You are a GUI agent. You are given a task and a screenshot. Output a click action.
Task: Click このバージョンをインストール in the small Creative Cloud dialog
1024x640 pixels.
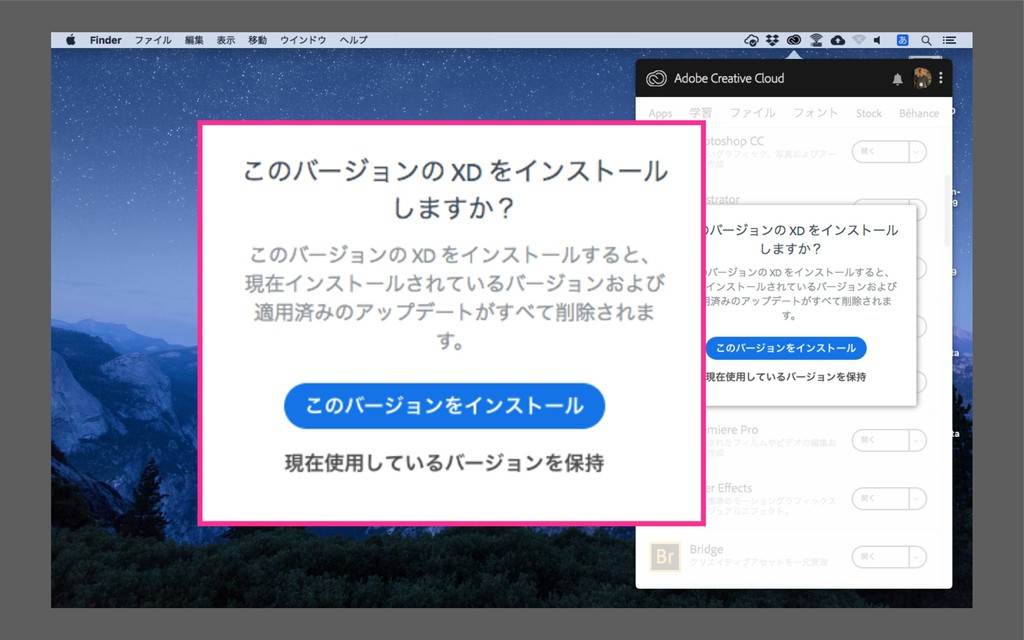coord(786,348)
